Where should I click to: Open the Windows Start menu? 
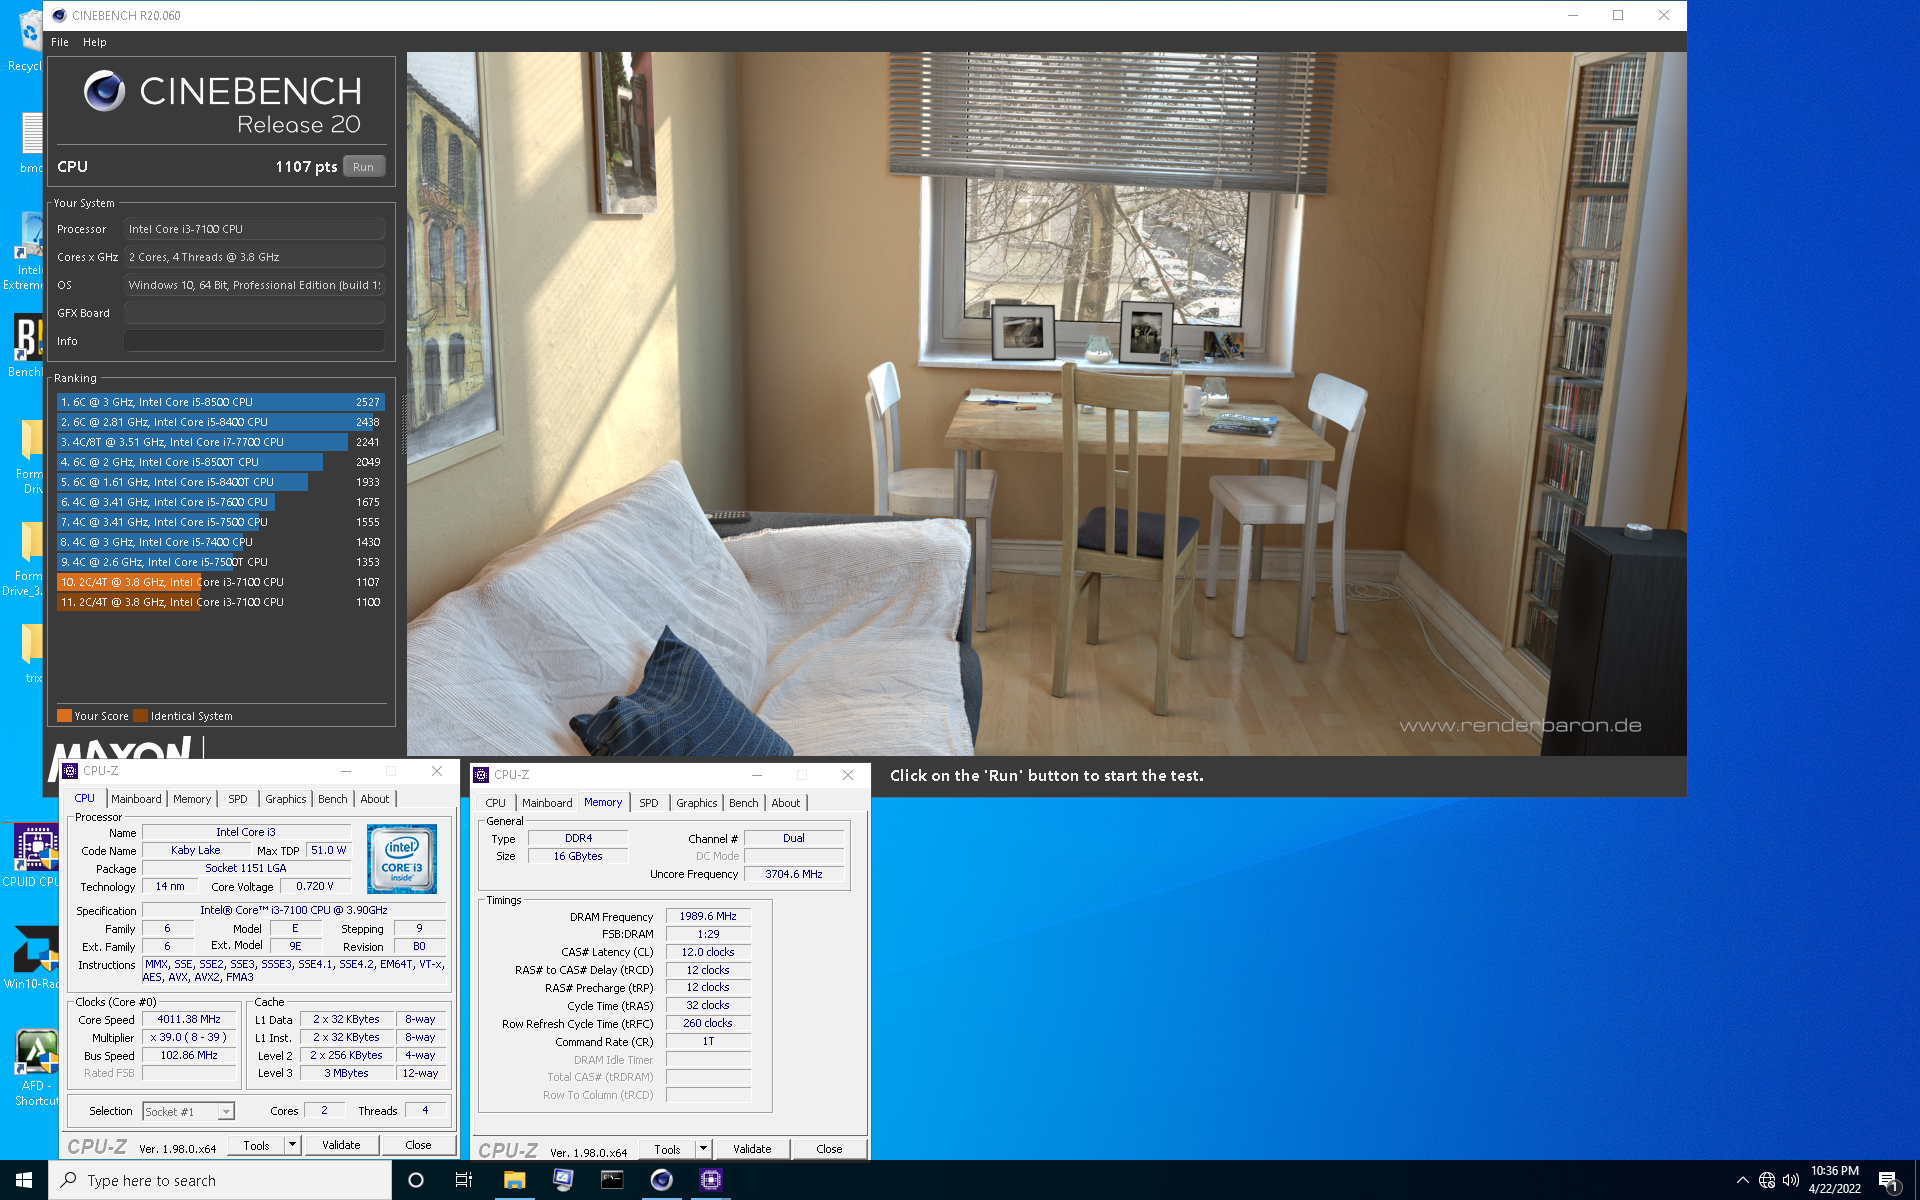click(x=24, y=1180)
